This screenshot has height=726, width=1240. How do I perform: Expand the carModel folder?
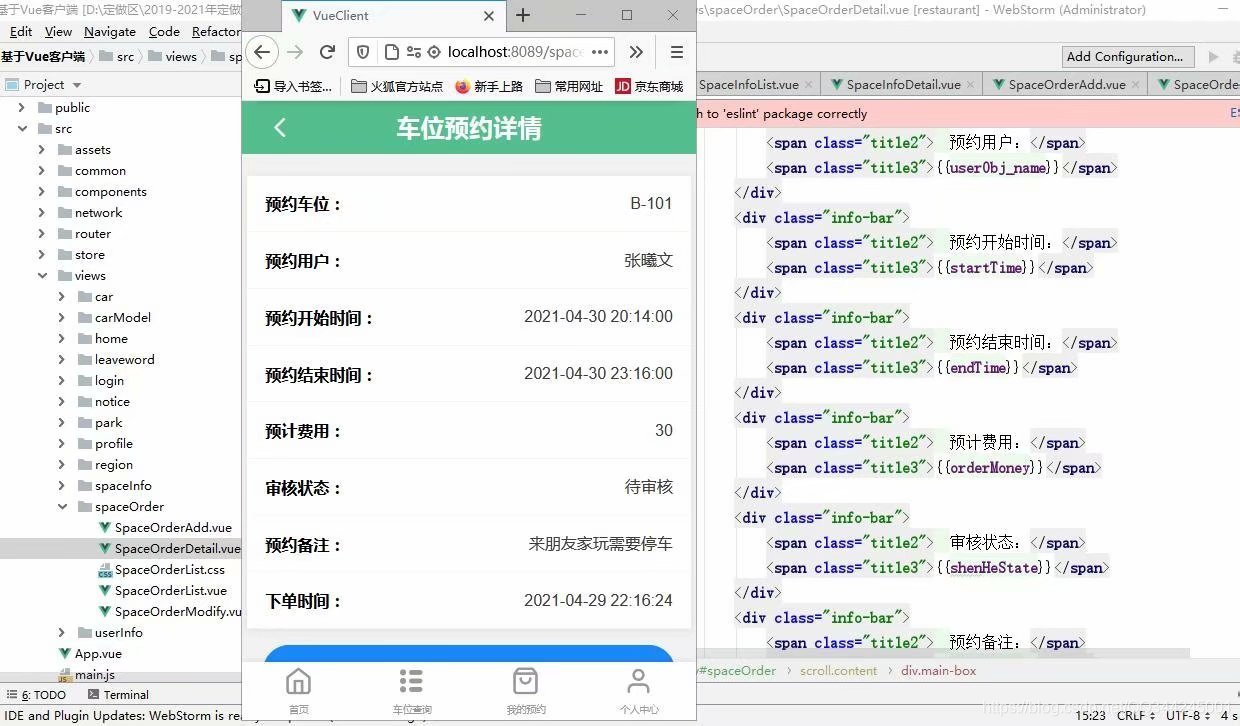[x=61, y=317]
